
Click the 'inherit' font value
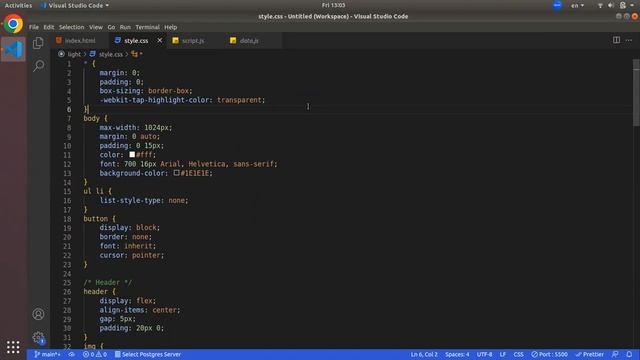click(x=138, y=246)
